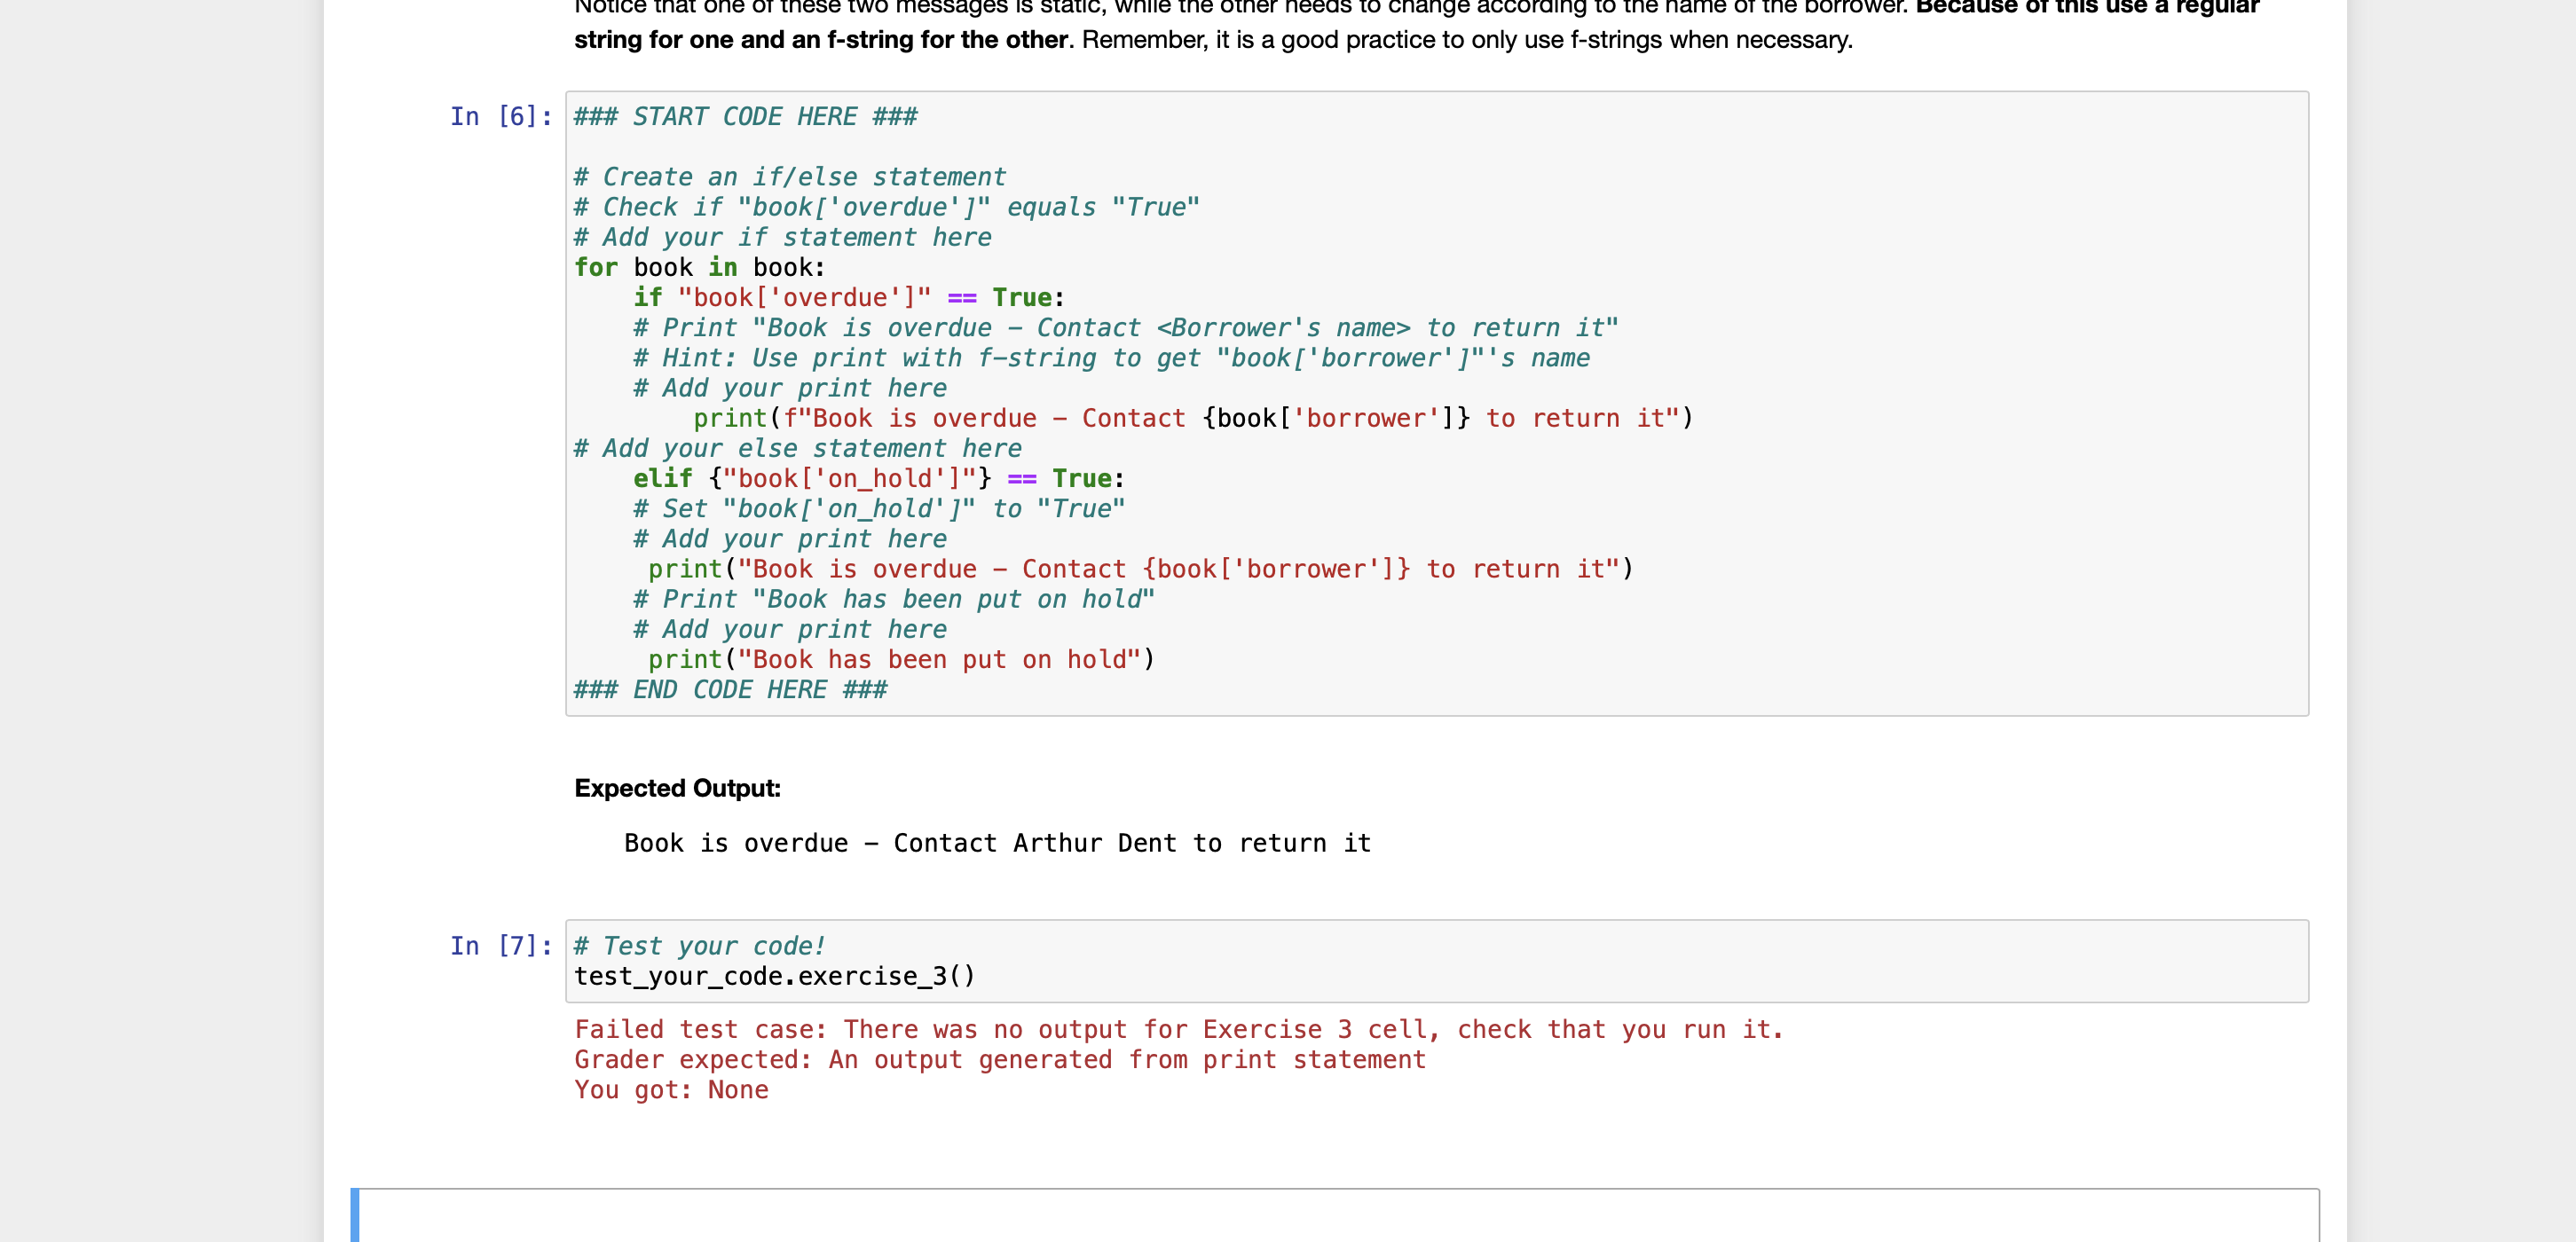Screen dimensions: 2576x1242
Task: Click the In [6] cell prompt
Action: 500,117
